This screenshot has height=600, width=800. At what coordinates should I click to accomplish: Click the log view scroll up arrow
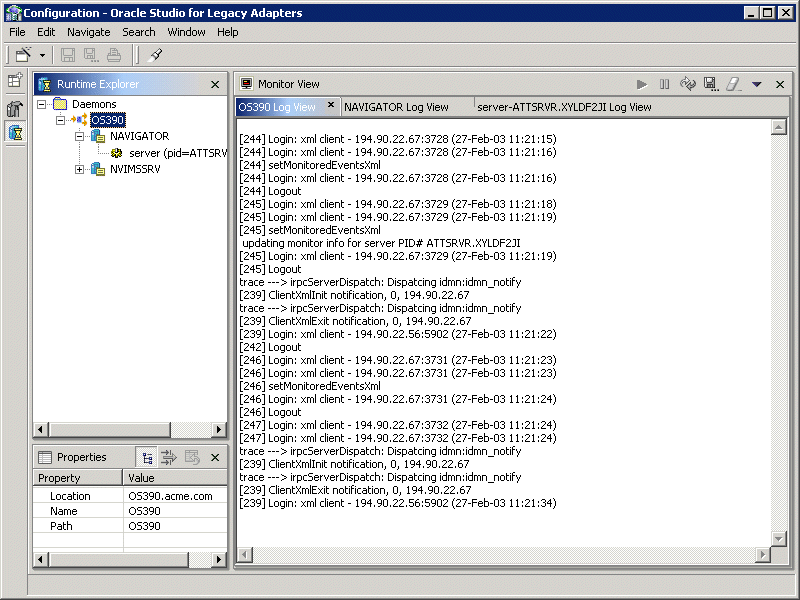(778, 127)
